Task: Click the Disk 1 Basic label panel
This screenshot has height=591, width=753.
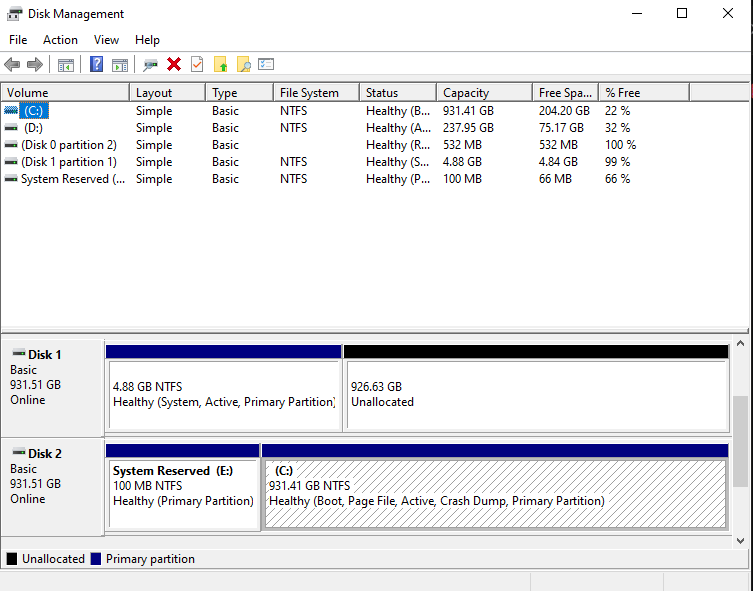Action: (52, 388)
